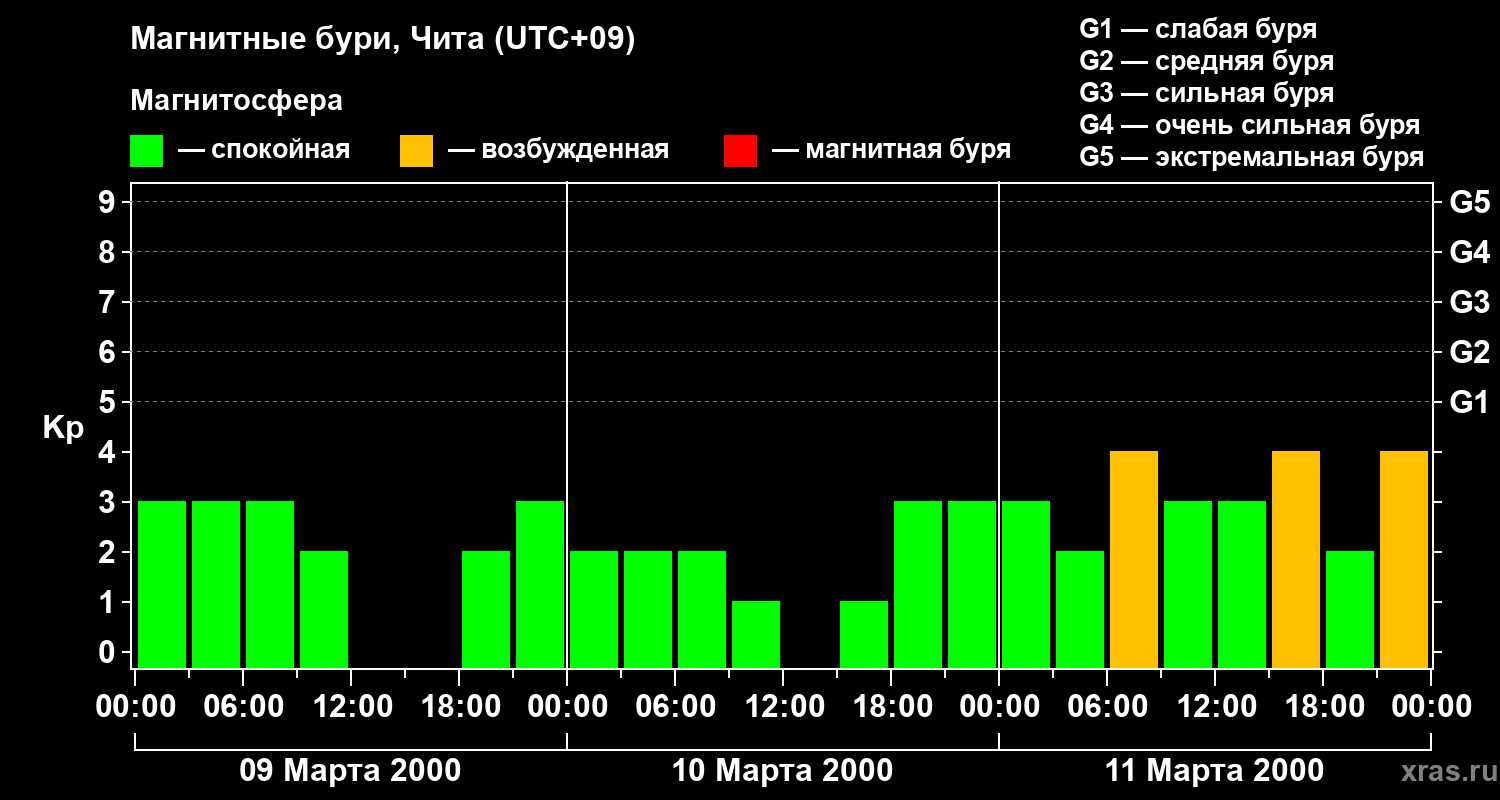The image size is (1500, 800).
Task: Click the first green bar on 09 March at 00:00
Action: point(162,584)
